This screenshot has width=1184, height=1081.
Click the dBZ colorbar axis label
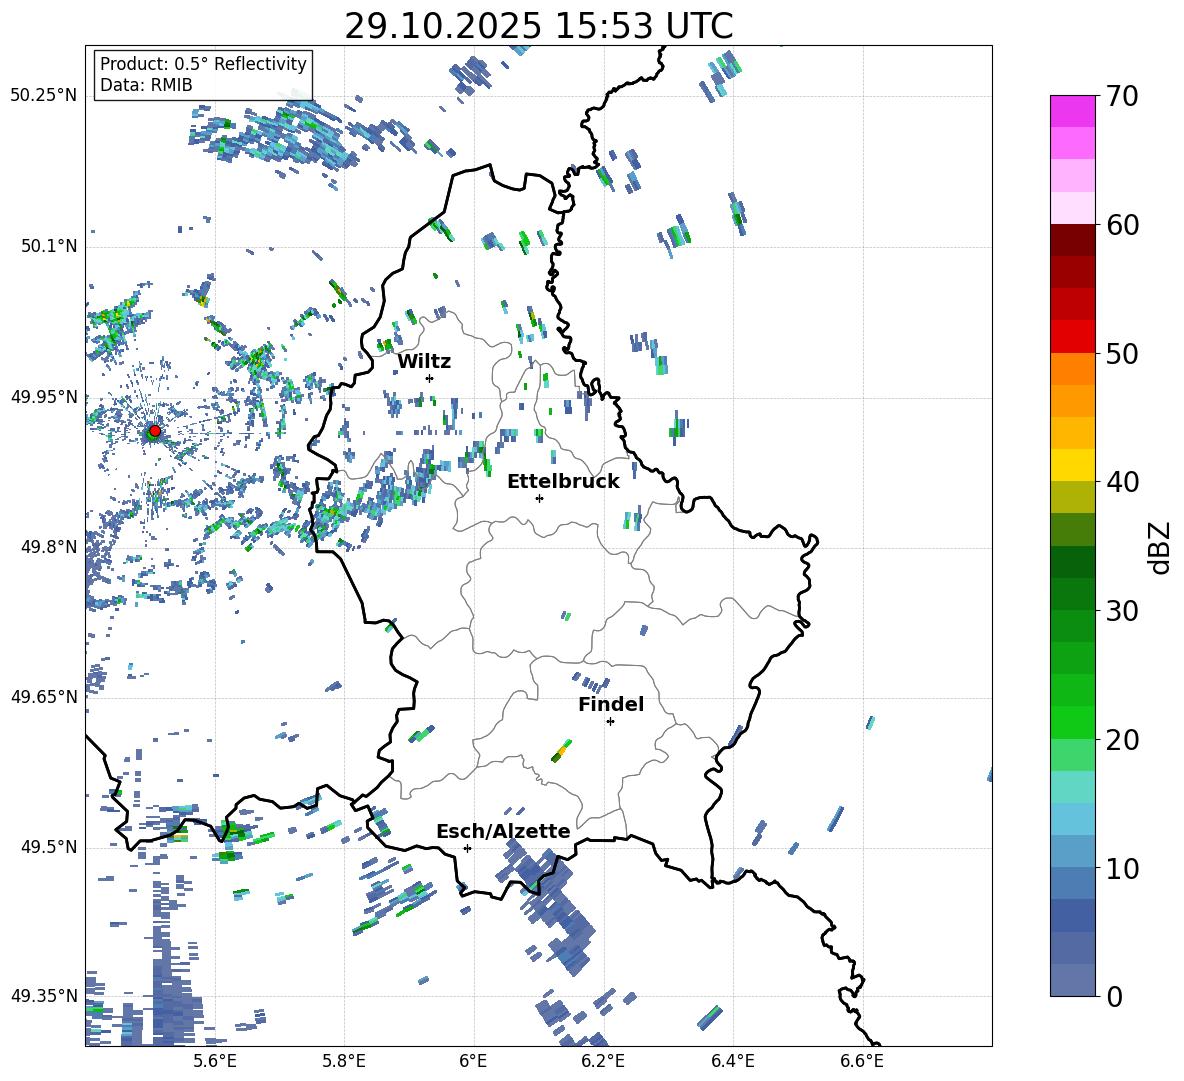tap(1160, 547)
